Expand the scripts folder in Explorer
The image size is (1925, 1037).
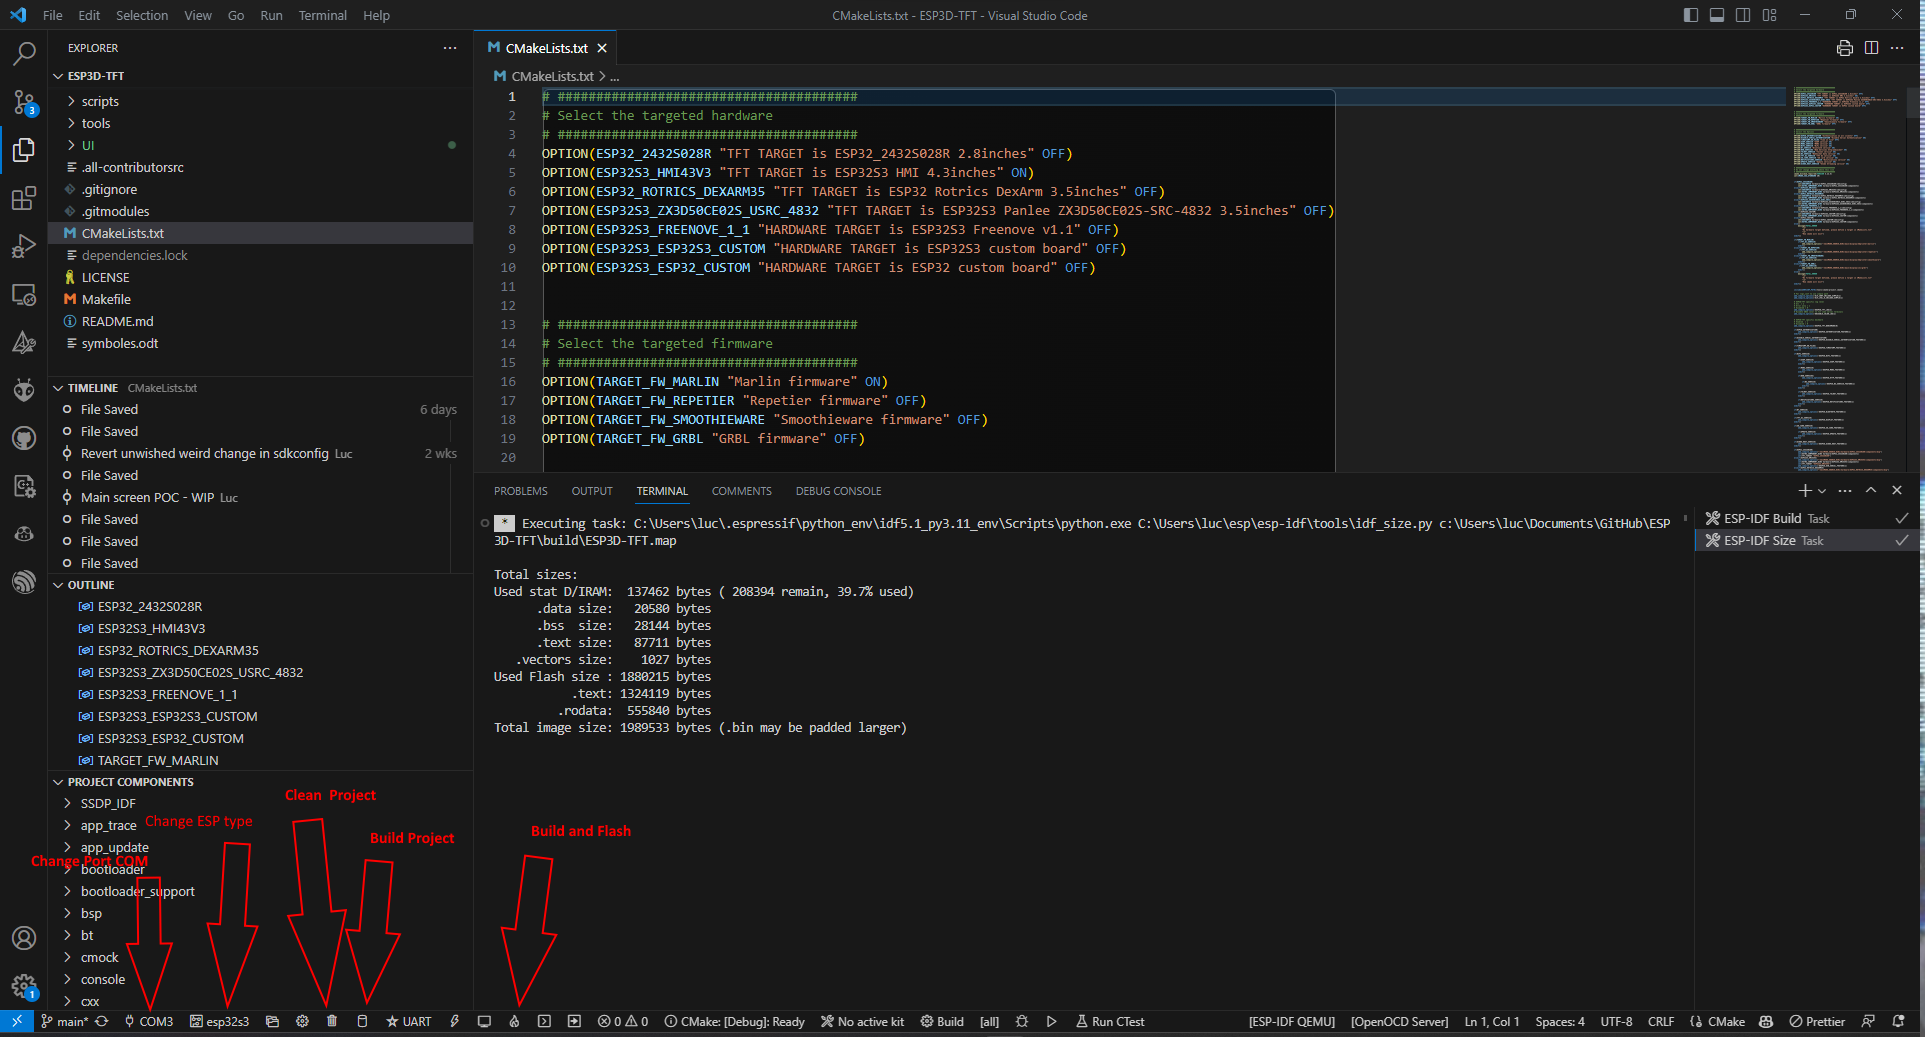(100, 101)
